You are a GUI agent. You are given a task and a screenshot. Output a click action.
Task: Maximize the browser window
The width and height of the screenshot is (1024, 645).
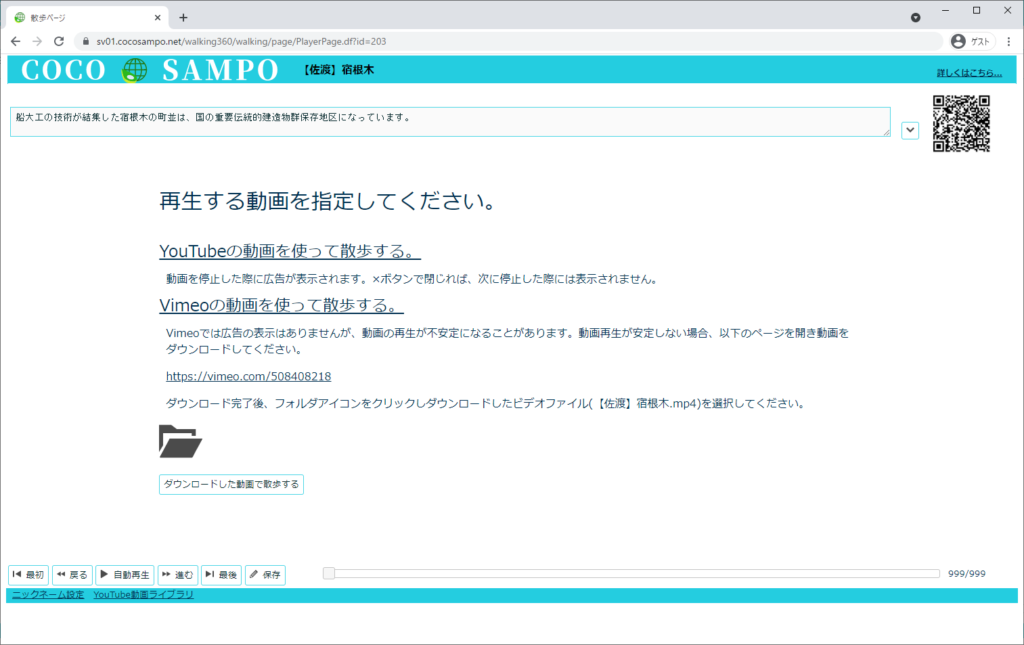click(976, 10)
